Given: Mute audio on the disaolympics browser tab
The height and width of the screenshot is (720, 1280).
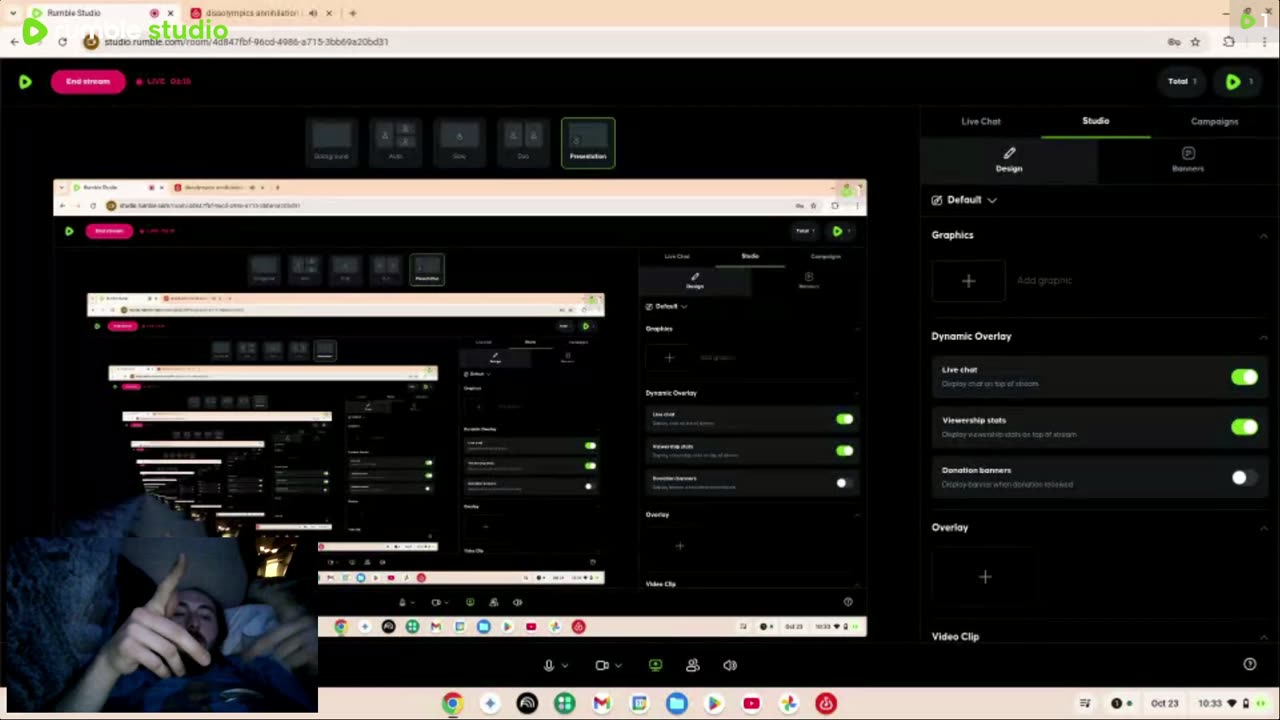Looking at the screenshot, I should [x=313, y=13].
